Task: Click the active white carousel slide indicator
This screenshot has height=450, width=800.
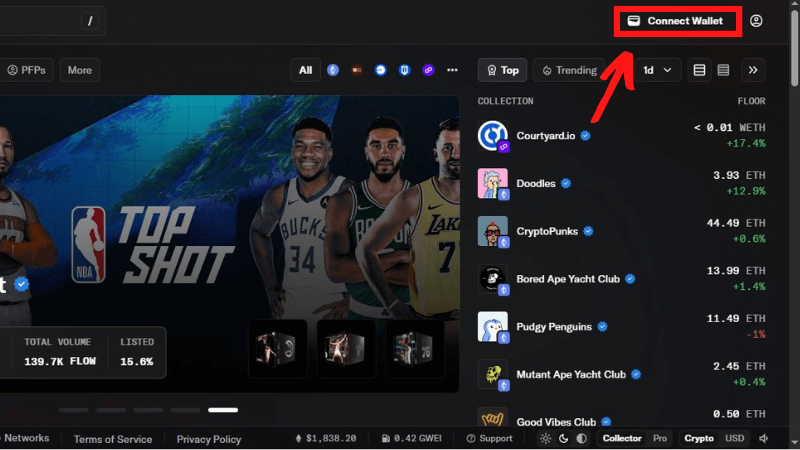Action: coord(223,410)
